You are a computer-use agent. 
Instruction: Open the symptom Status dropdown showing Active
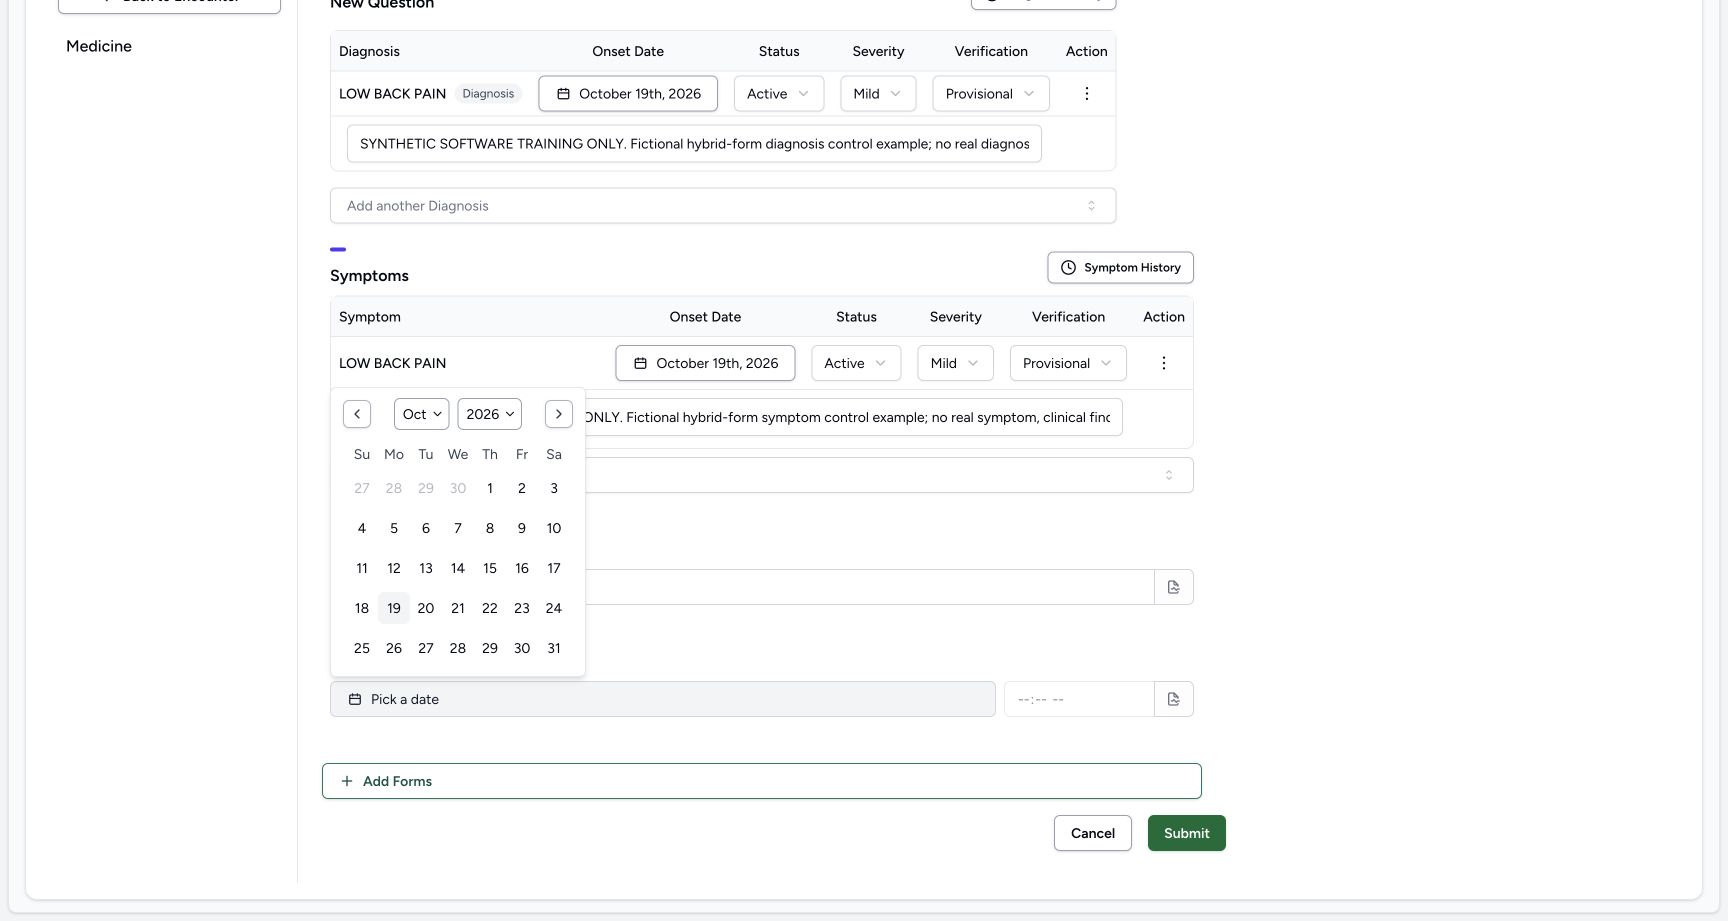tap(856, 363)
